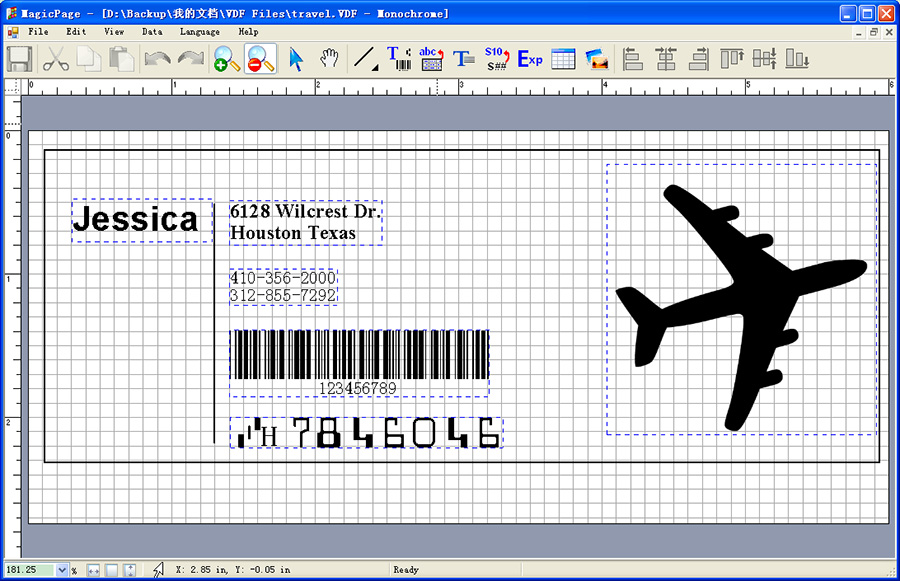Open the Language menu

(x=199, y=32)
